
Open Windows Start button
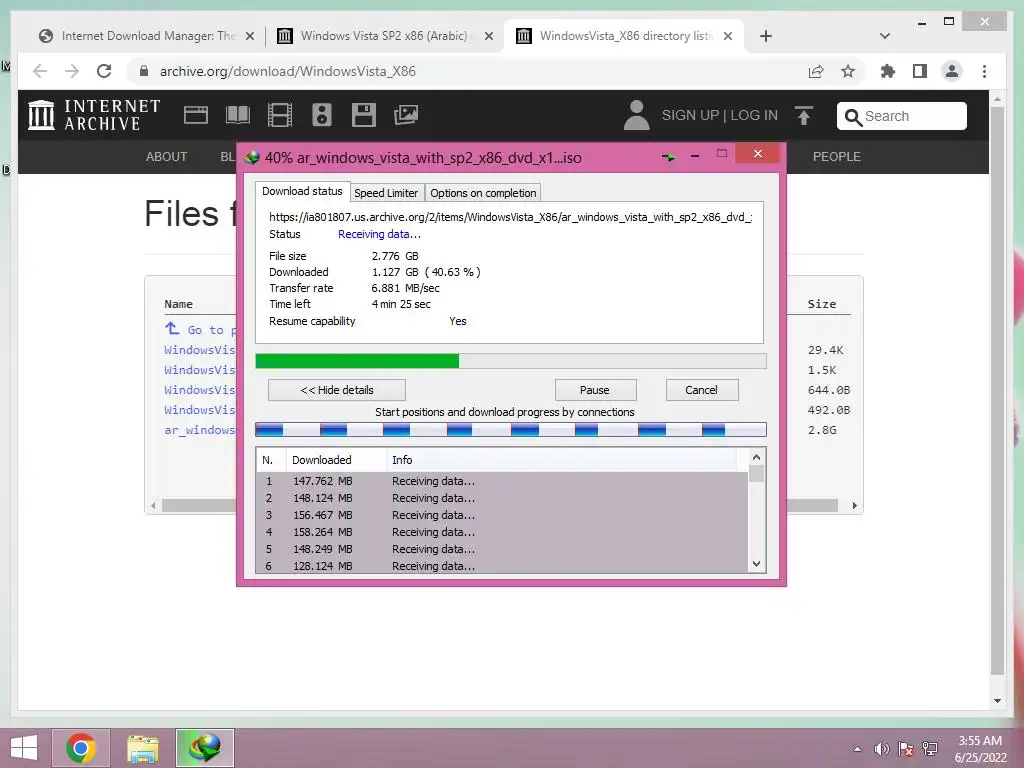point(24,748)
